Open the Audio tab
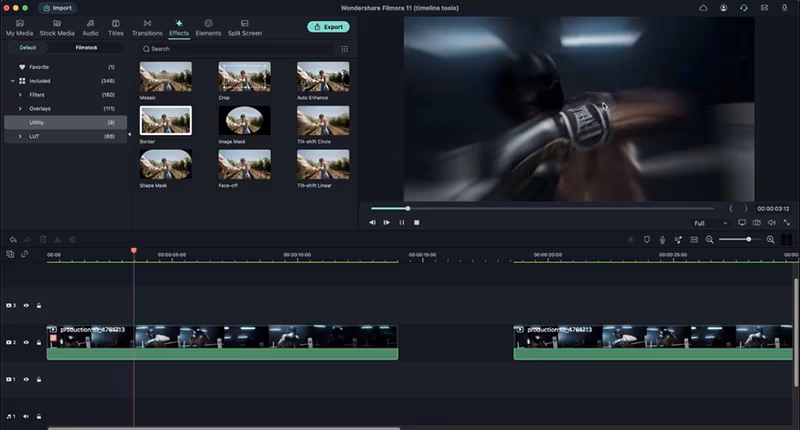Screen dimensions: 800x430 pyautogui.click(x=90, y=28)
